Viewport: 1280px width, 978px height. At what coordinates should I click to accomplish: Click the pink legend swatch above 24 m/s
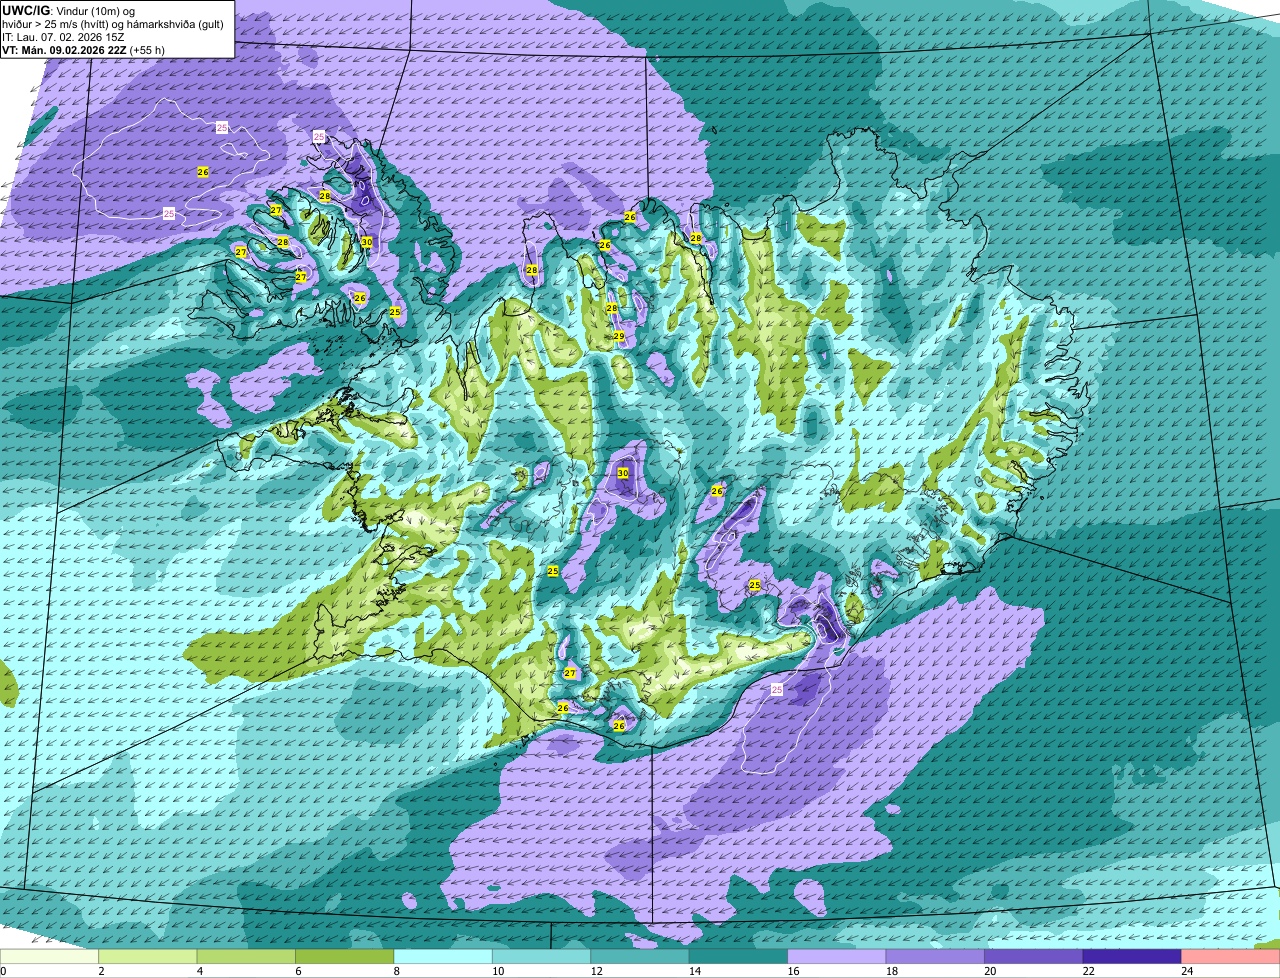coord(1231,957)
